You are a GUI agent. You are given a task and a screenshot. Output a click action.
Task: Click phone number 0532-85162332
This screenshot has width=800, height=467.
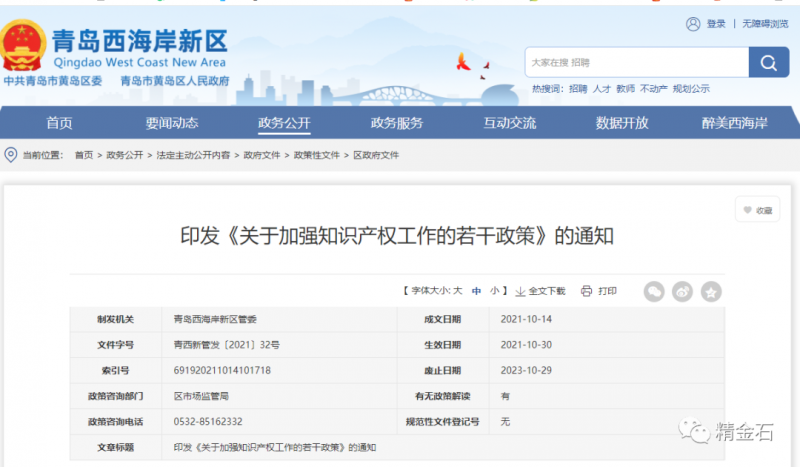208,422
